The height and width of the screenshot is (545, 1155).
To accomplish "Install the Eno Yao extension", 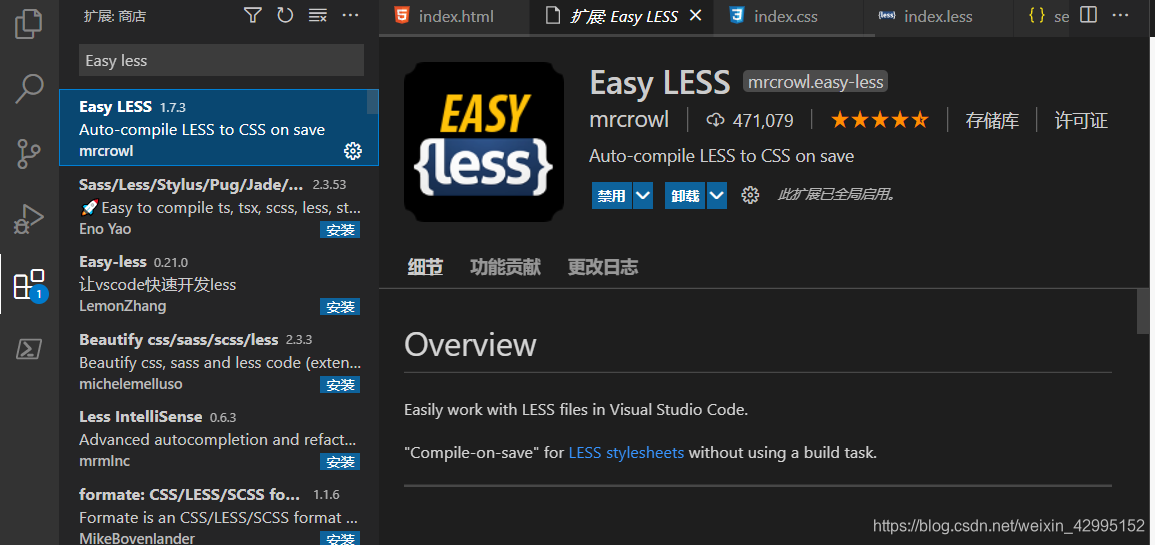I will [340, 230].
